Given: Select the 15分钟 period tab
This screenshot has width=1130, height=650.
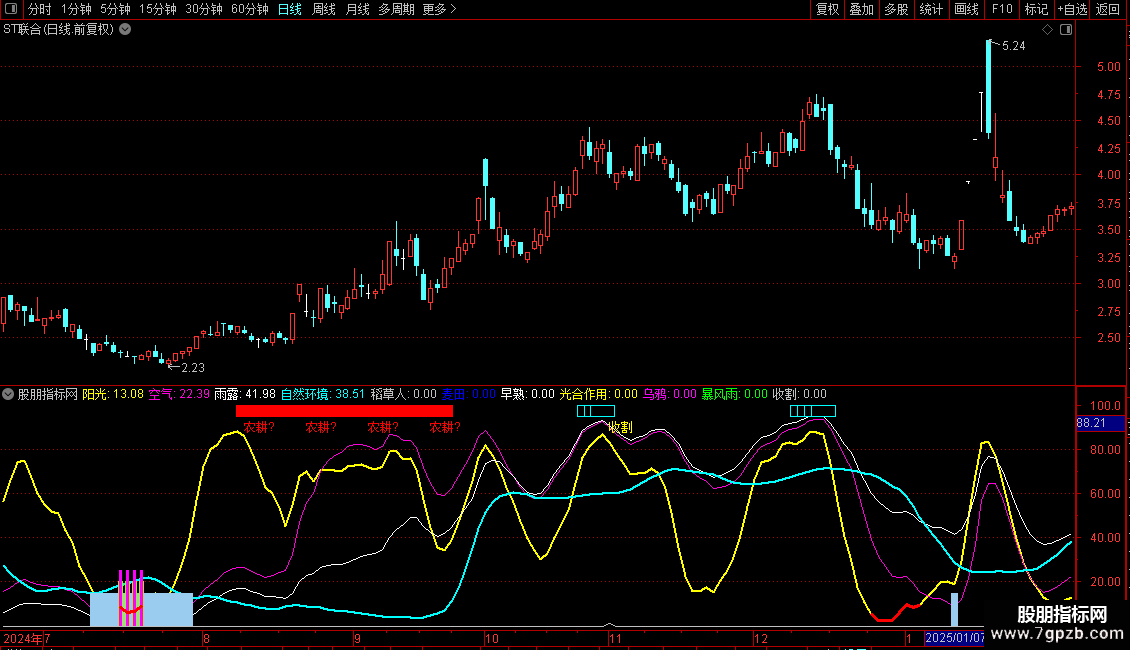Looking at the screenshot, I should click(158, 9).
